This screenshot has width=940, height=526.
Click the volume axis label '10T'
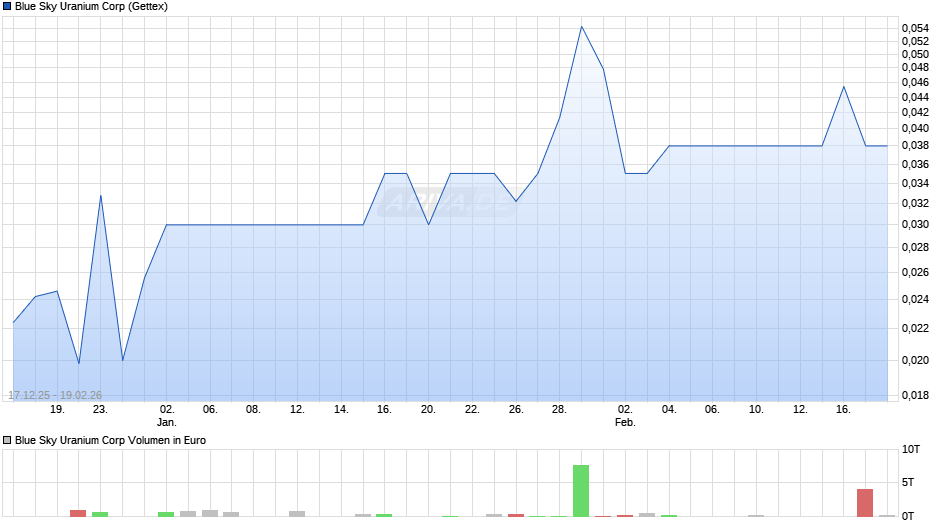click(911, 449)
